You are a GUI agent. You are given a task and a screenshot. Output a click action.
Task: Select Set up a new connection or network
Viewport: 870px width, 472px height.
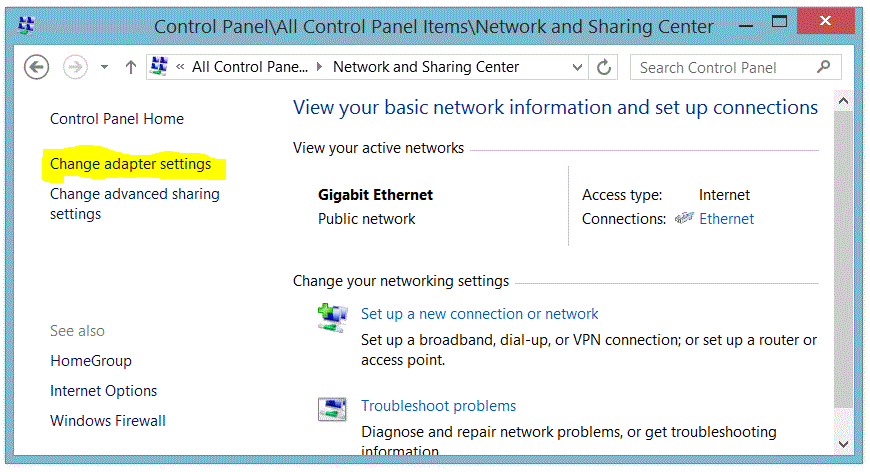(x=479, y=314)
